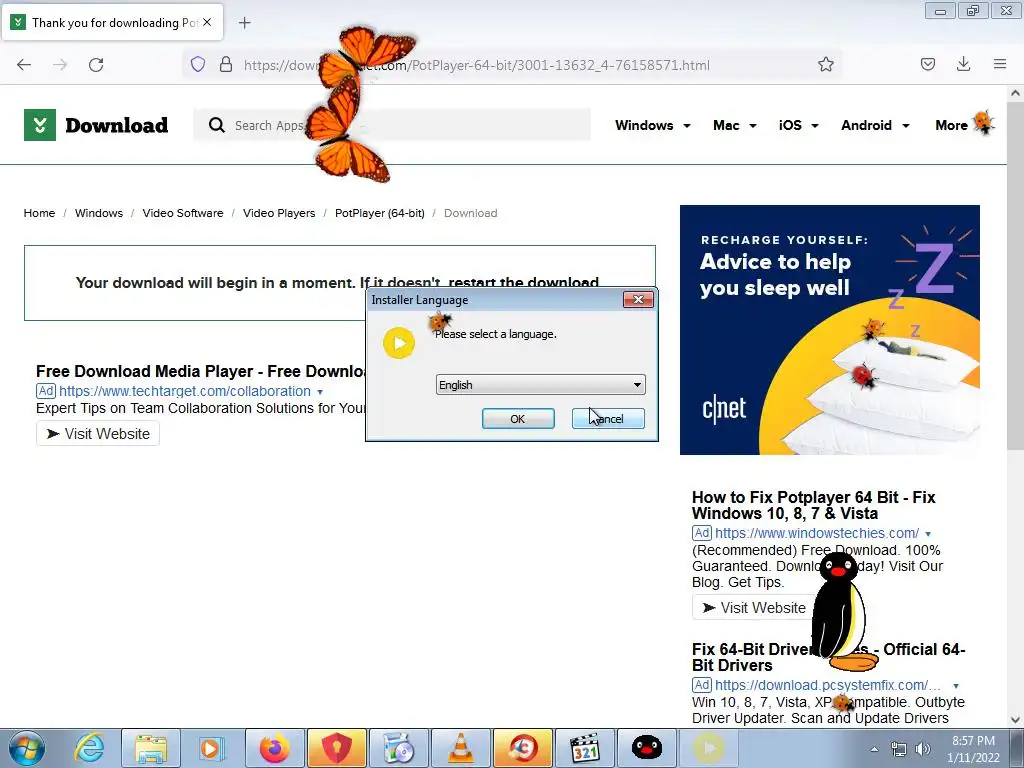
Task: Open the volume speaker tray icon
Action: (x=923, y=749)
